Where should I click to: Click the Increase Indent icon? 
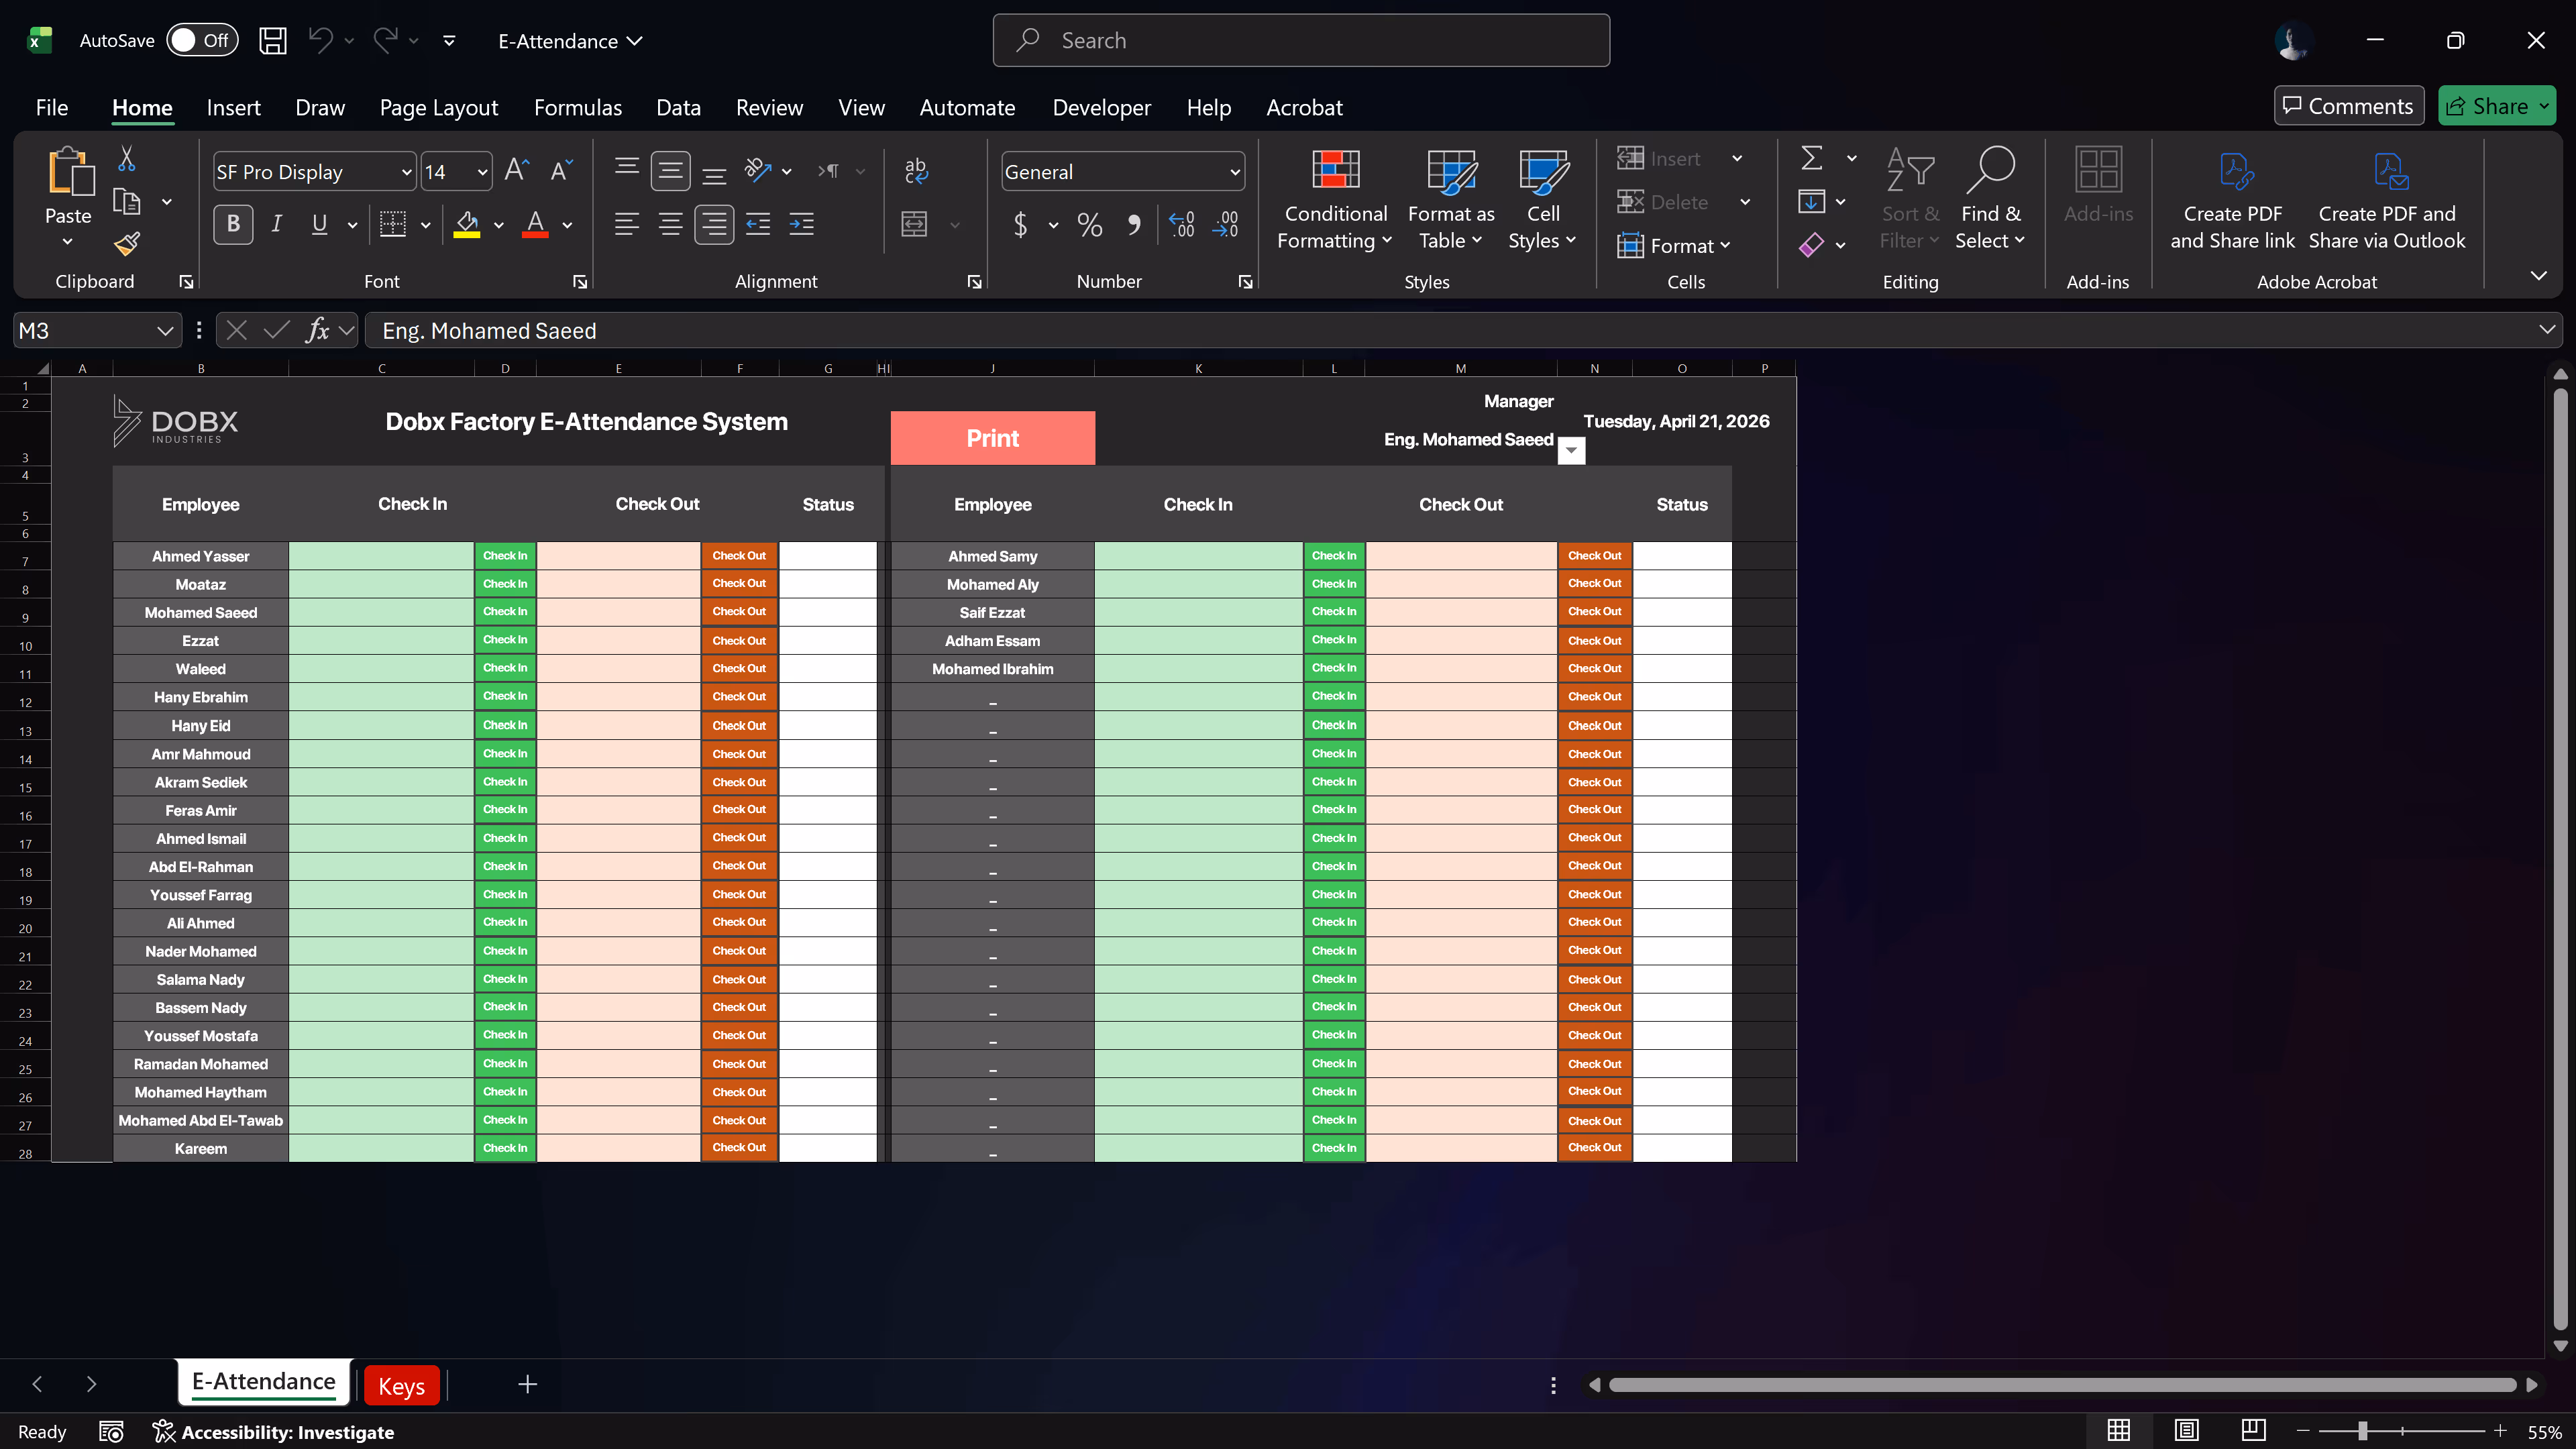tap(802, 224)
